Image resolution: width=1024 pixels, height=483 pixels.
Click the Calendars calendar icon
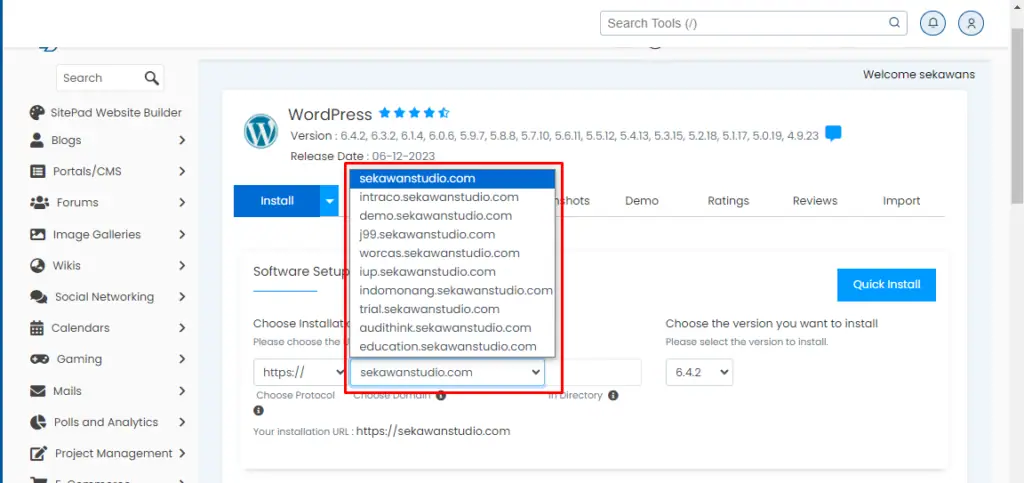pos(37,328)
